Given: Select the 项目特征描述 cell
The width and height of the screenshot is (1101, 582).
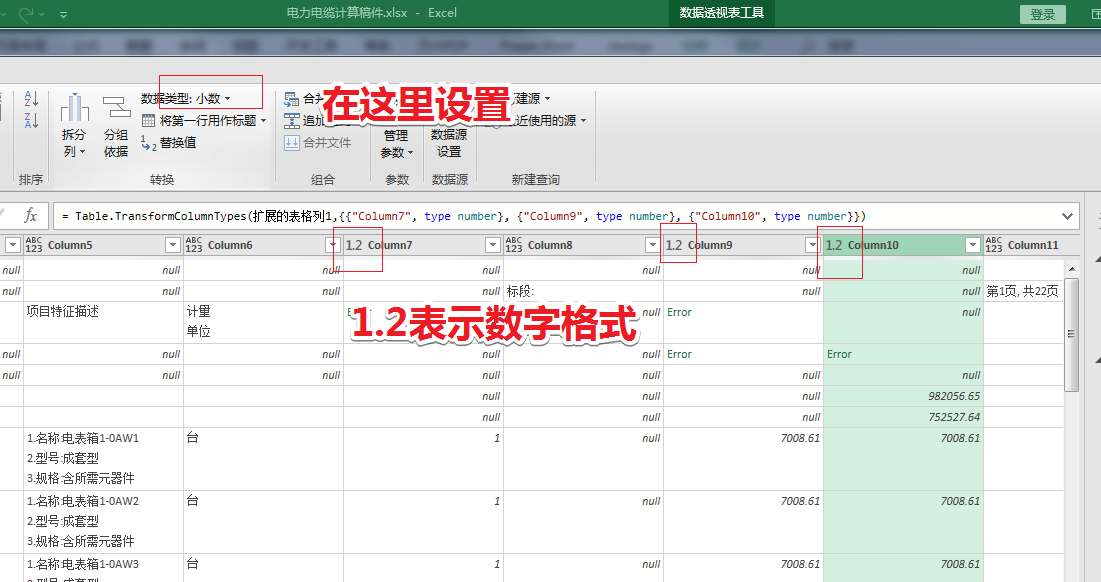Looking at the screenshot, I should pos(103,322).
